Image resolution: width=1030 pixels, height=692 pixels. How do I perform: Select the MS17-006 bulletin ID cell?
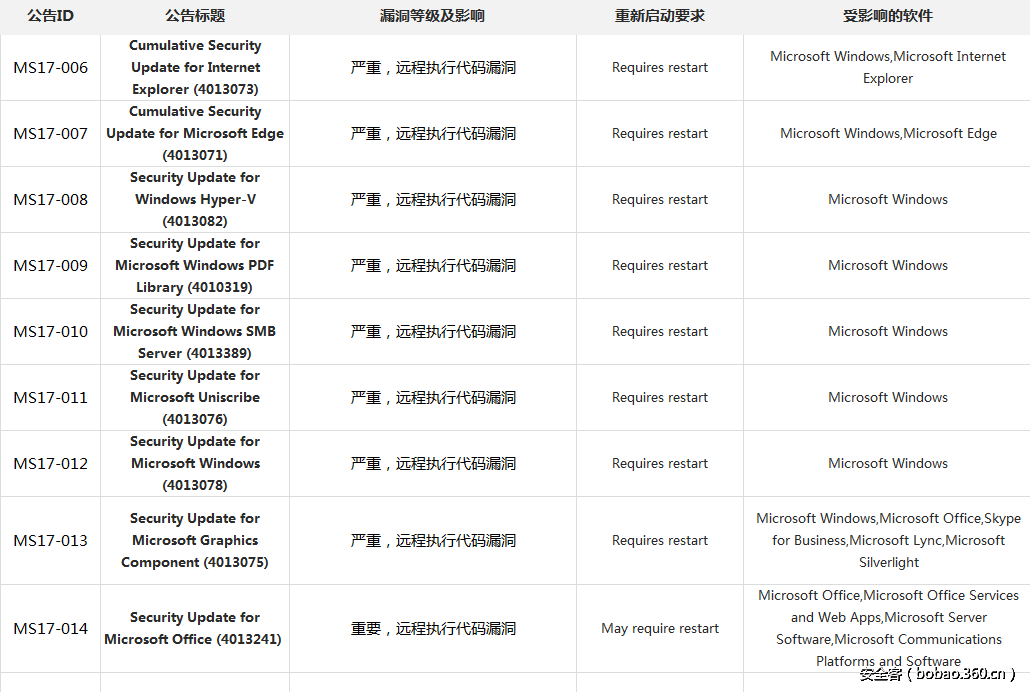tap(51, 68)
